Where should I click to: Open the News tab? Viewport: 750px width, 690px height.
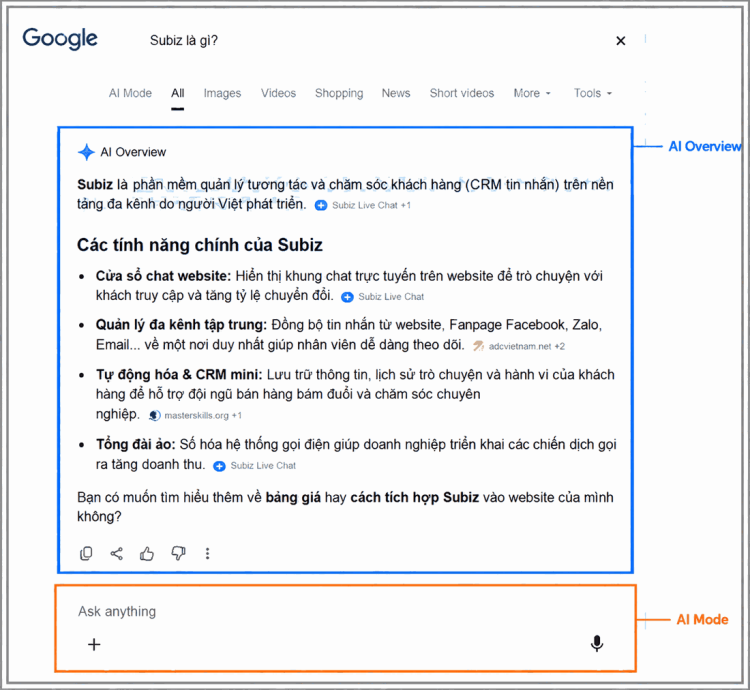(396, 93)
